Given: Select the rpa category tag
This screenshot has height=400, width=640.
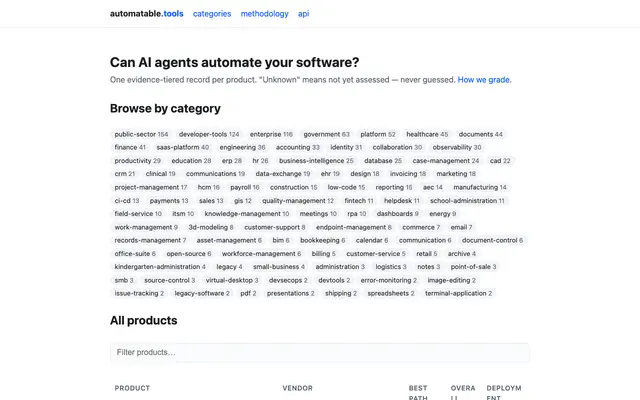Looking at the screenshot, I should pyautogui.click(x=357, y=214).
